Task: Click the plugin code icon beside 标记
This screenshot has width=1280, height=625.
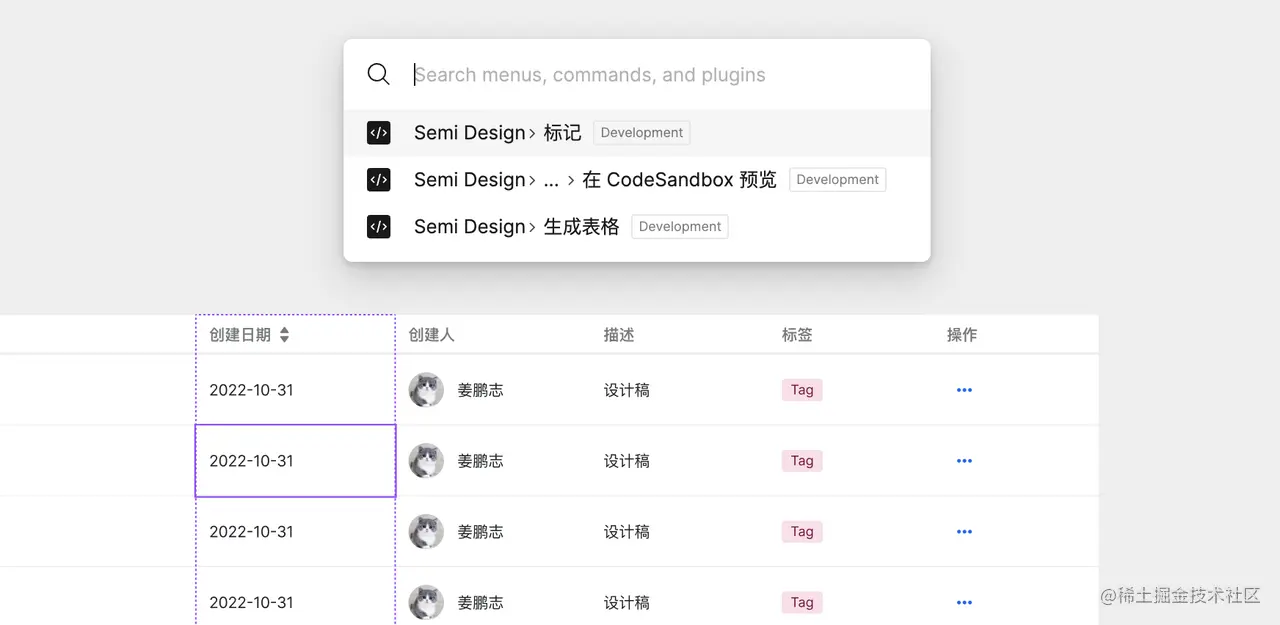Action: (378, 133)
